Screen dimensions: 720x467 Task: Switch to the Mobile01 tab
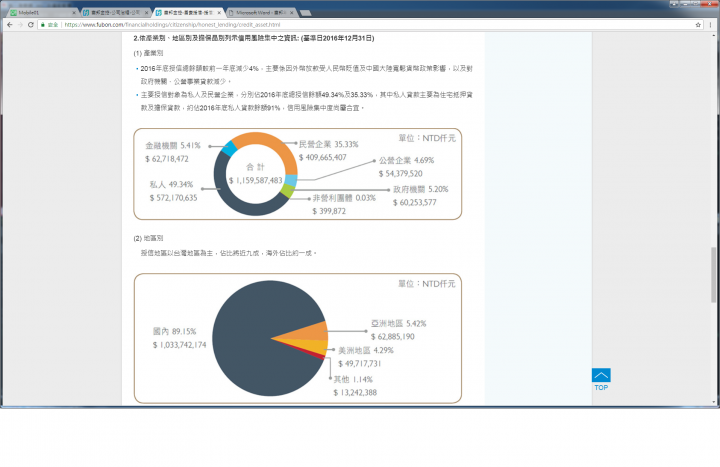point(42,13)
